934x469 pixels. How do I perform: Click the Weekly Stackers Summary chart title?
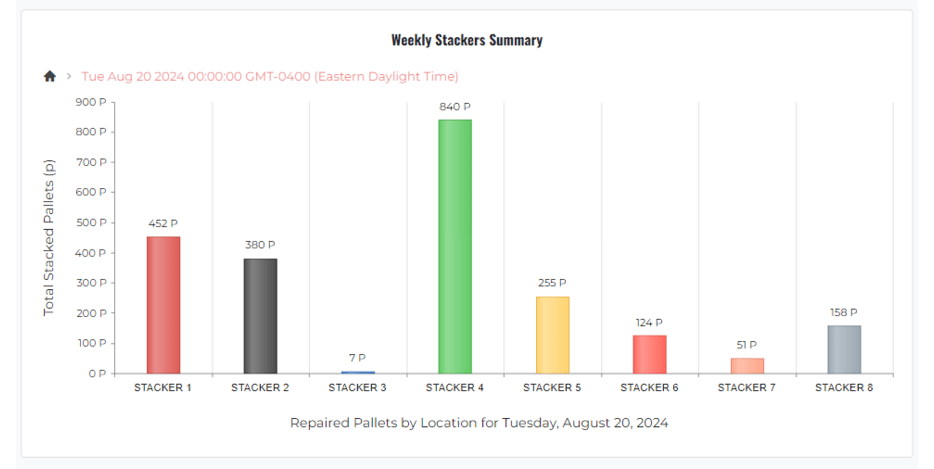[467, 40]
